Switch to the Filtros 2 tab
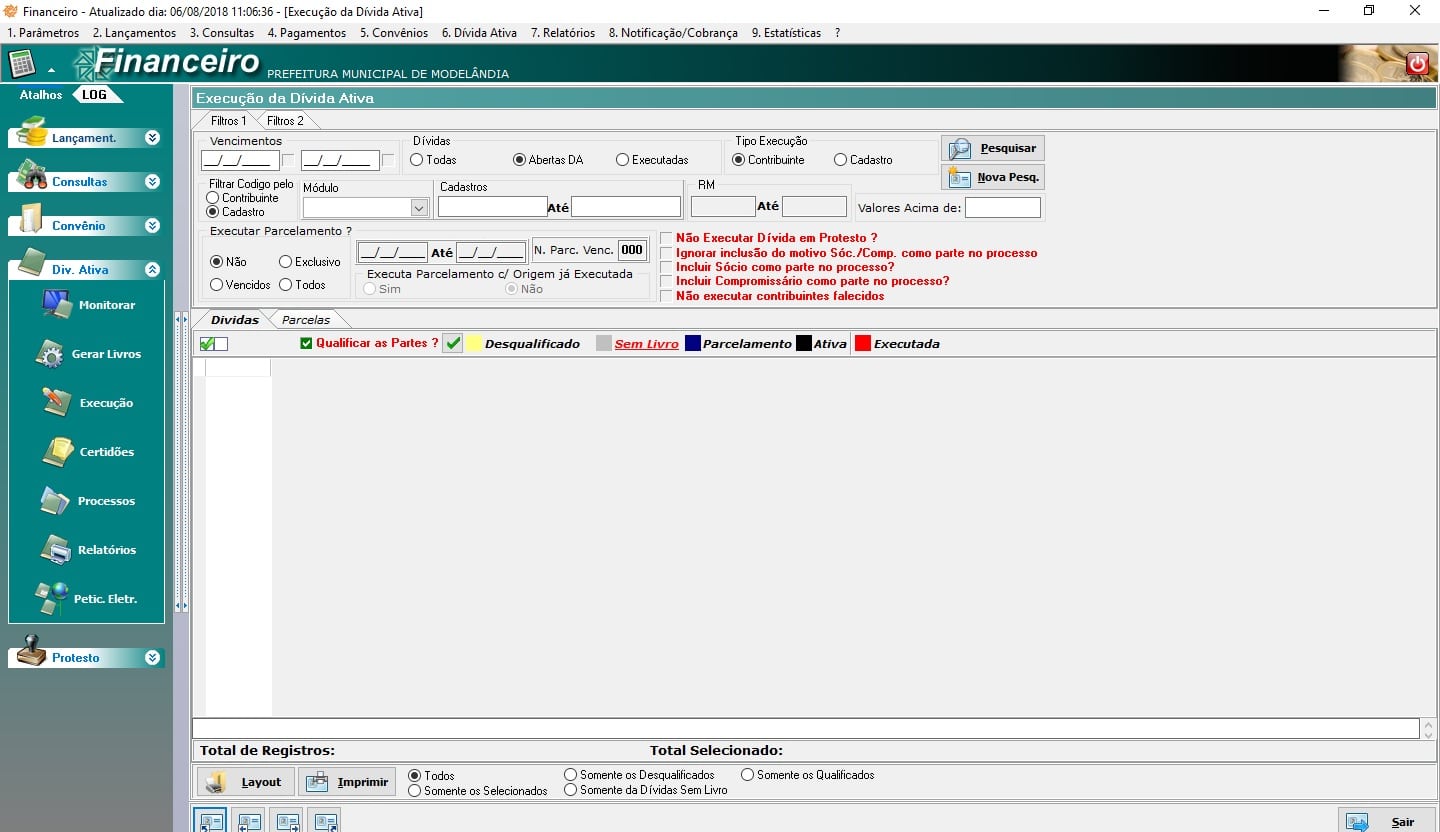The image size is (1440, 832). click(x=285, y=121)
